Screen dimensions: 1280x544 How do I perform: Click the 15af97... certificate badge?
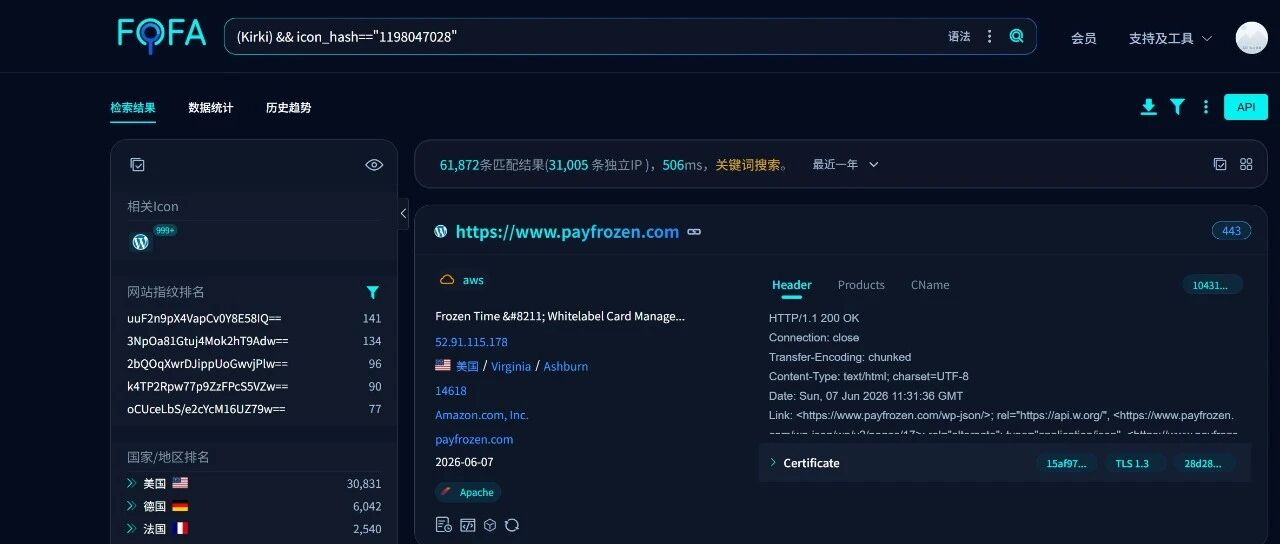[x=1066, y=464]
